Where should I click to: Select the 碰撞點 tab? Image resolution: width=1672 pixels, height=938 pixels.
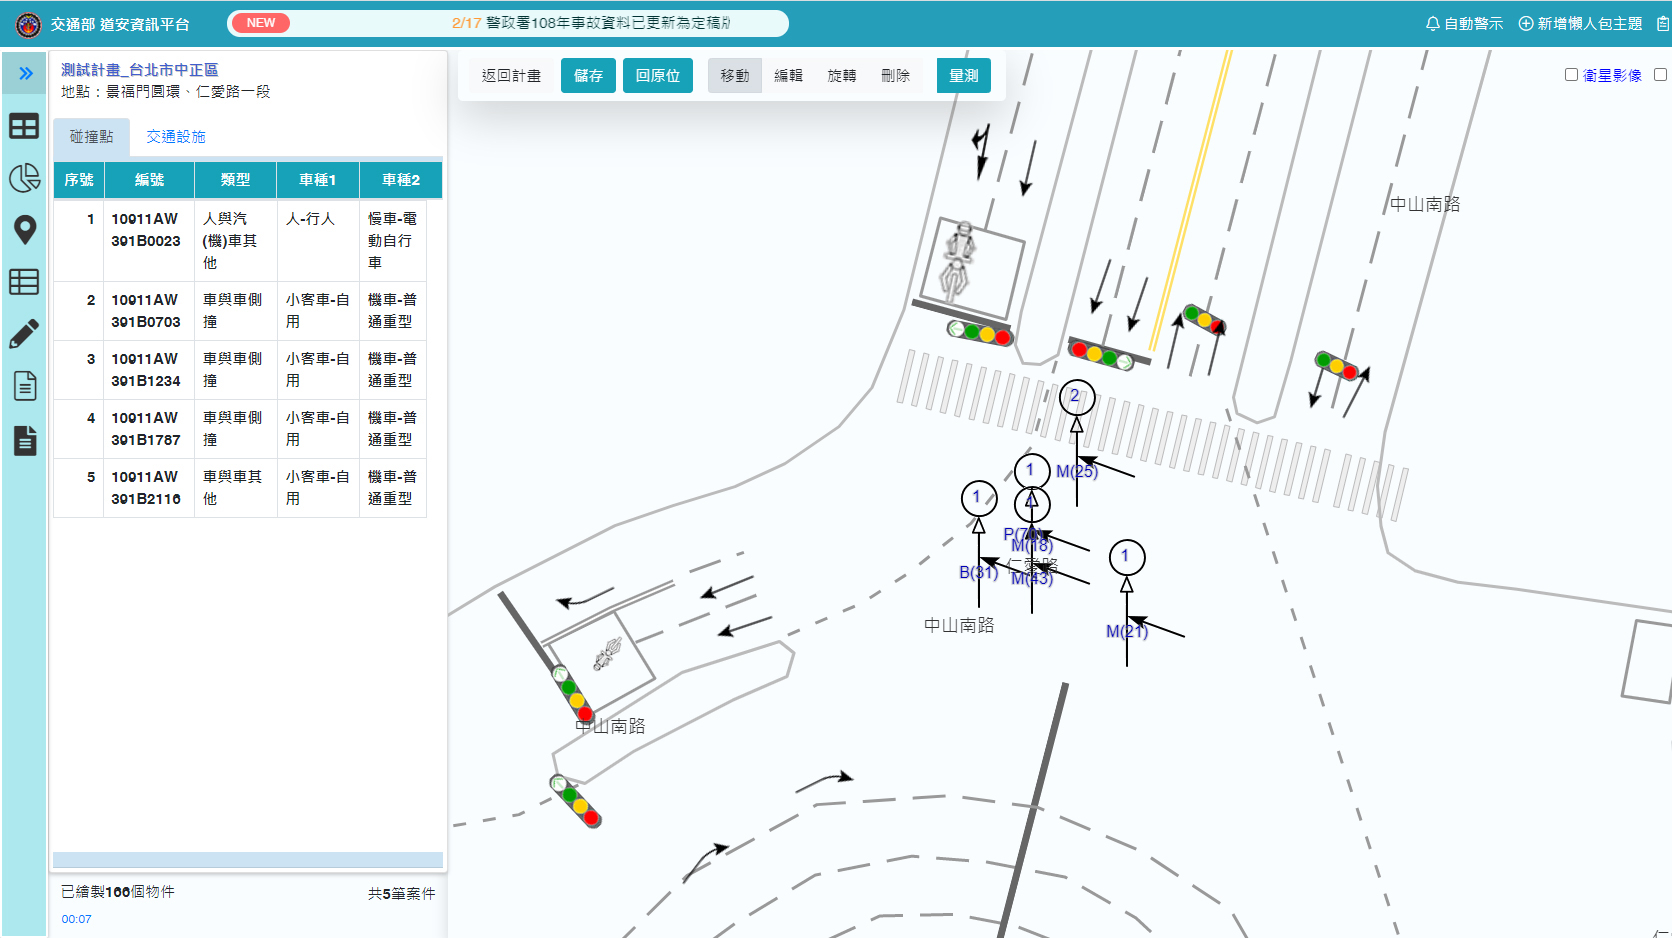pyautogui.click(x=91, y=137)
